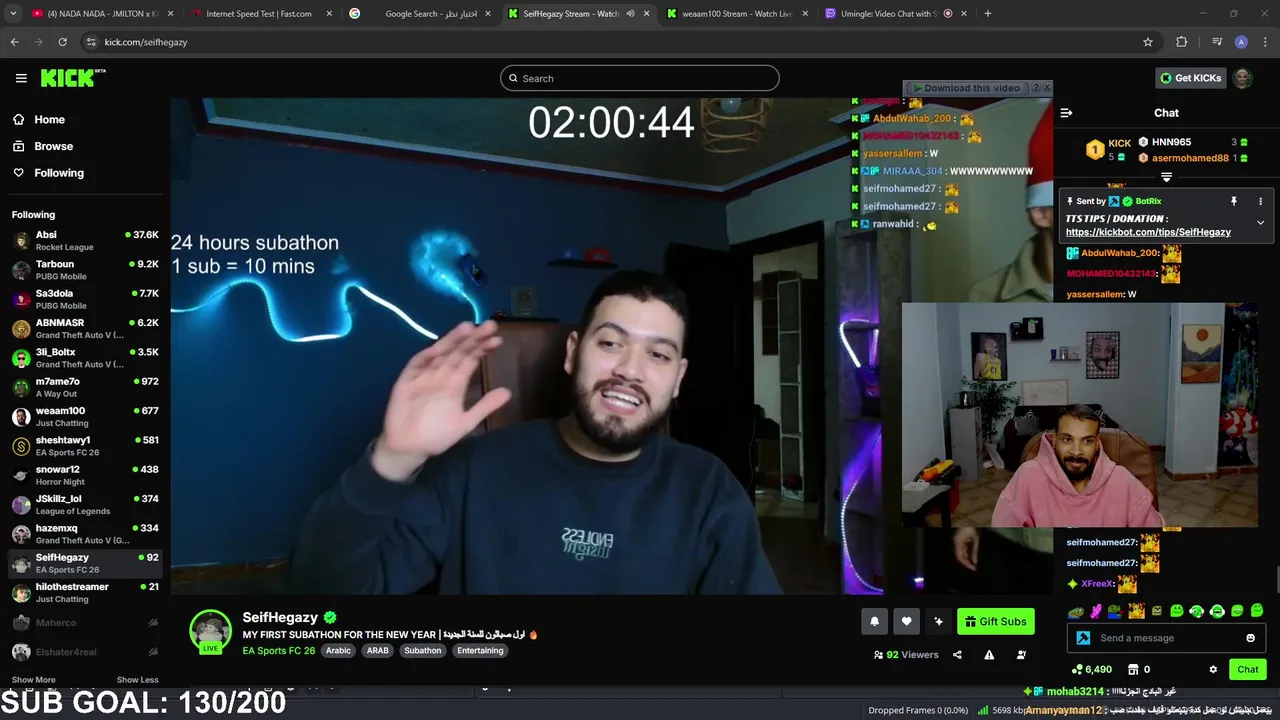Open SeifHegazy channel avatar
The height and width of the screenshot is (720, 1280).
coord(210,631)
